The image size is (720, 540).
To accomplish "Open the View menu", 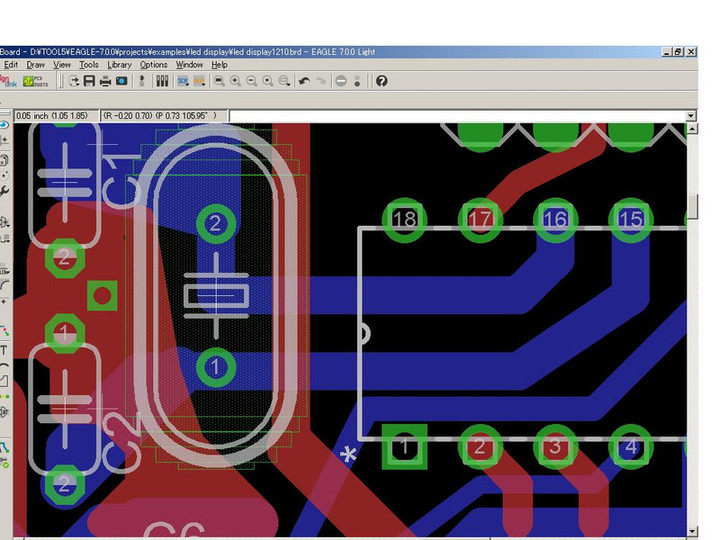I will 62,65.
